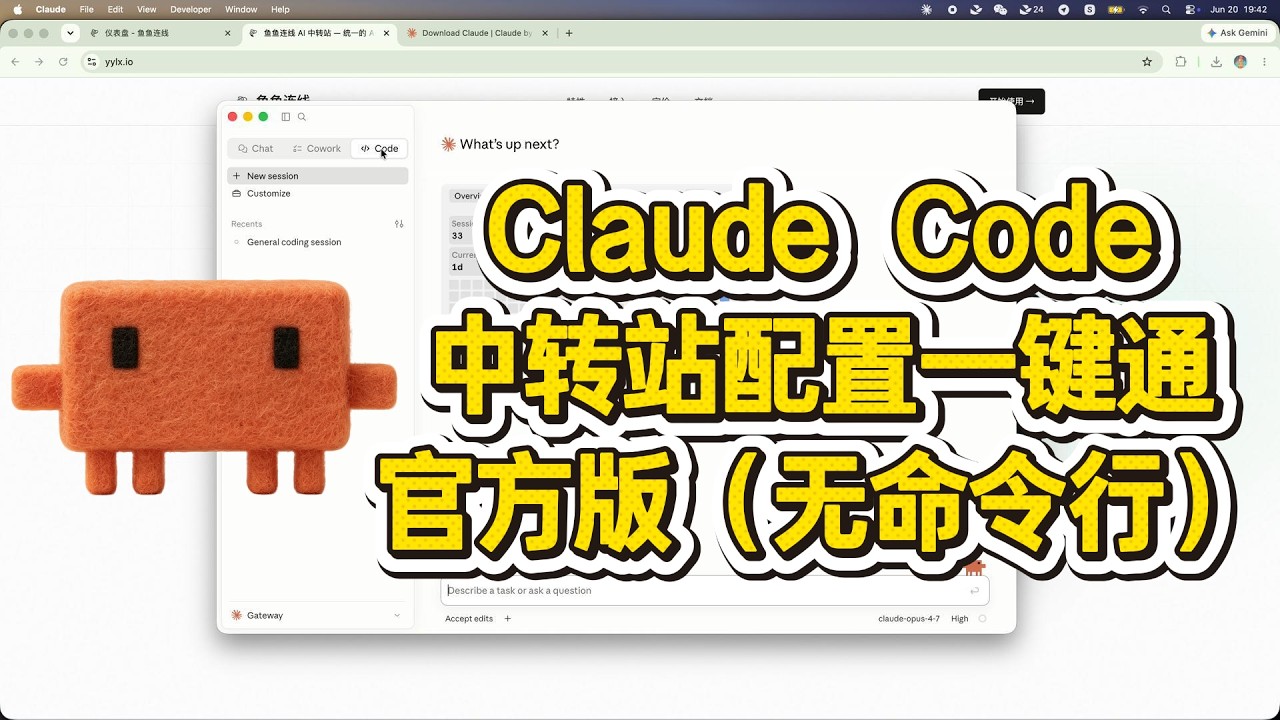Switch to the Download Claude browser tab

[x=478, y=33]
